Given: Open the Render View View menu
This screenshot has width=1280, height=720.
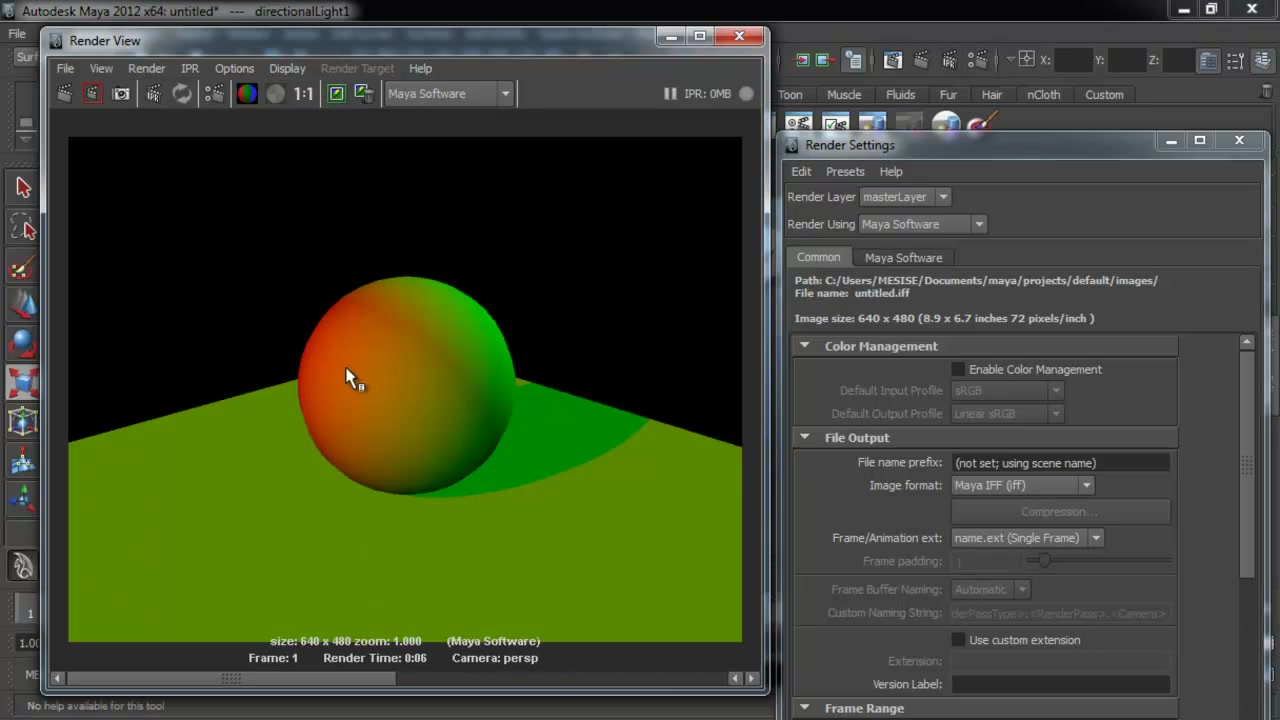Looking at the screenshot, I should [x=101, y=68].
